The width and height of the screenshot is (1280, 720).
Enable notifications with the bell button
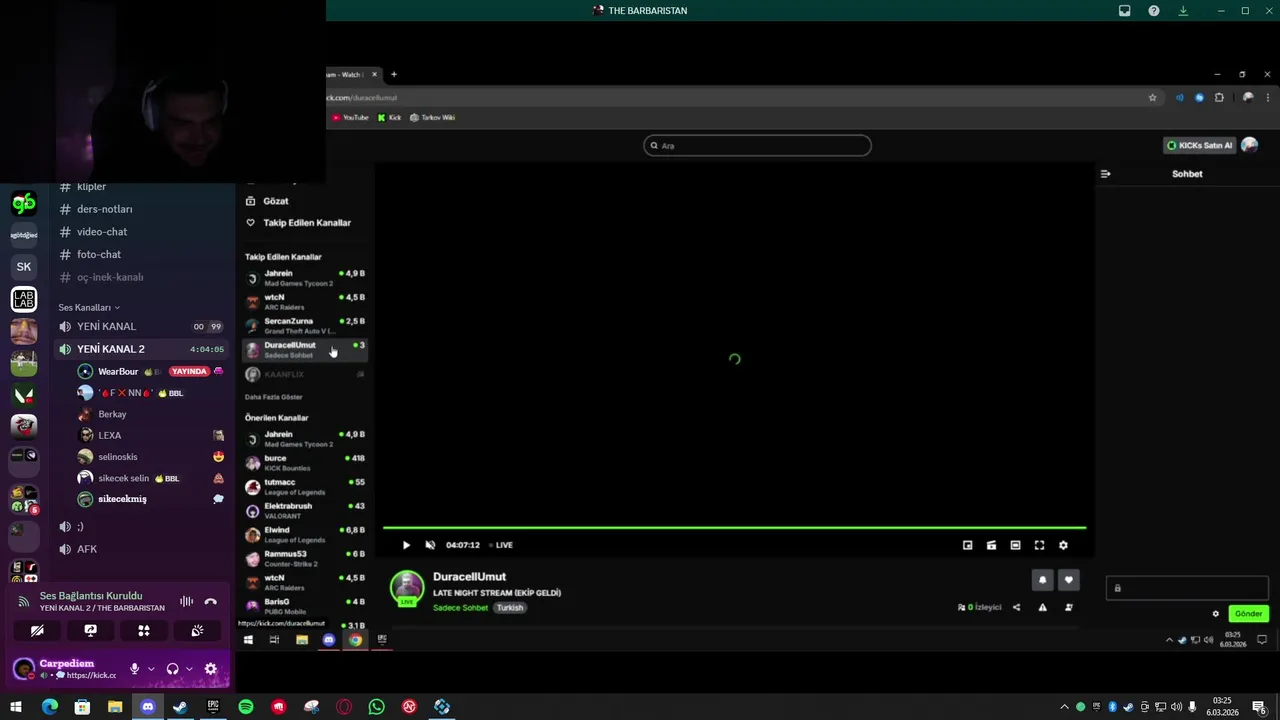(x=1042, y=580)
